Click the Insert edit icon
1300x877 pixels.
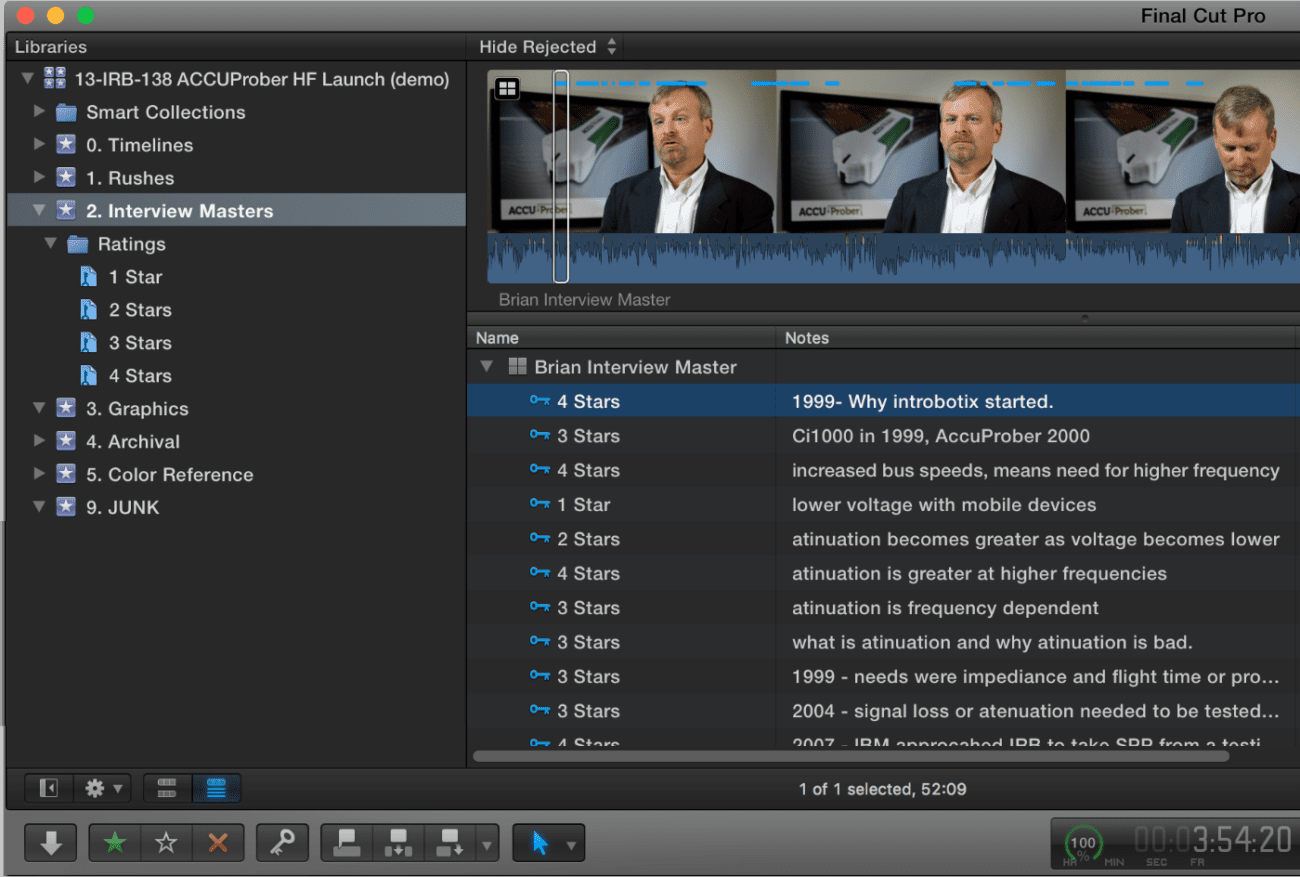(x=397, y=843)
